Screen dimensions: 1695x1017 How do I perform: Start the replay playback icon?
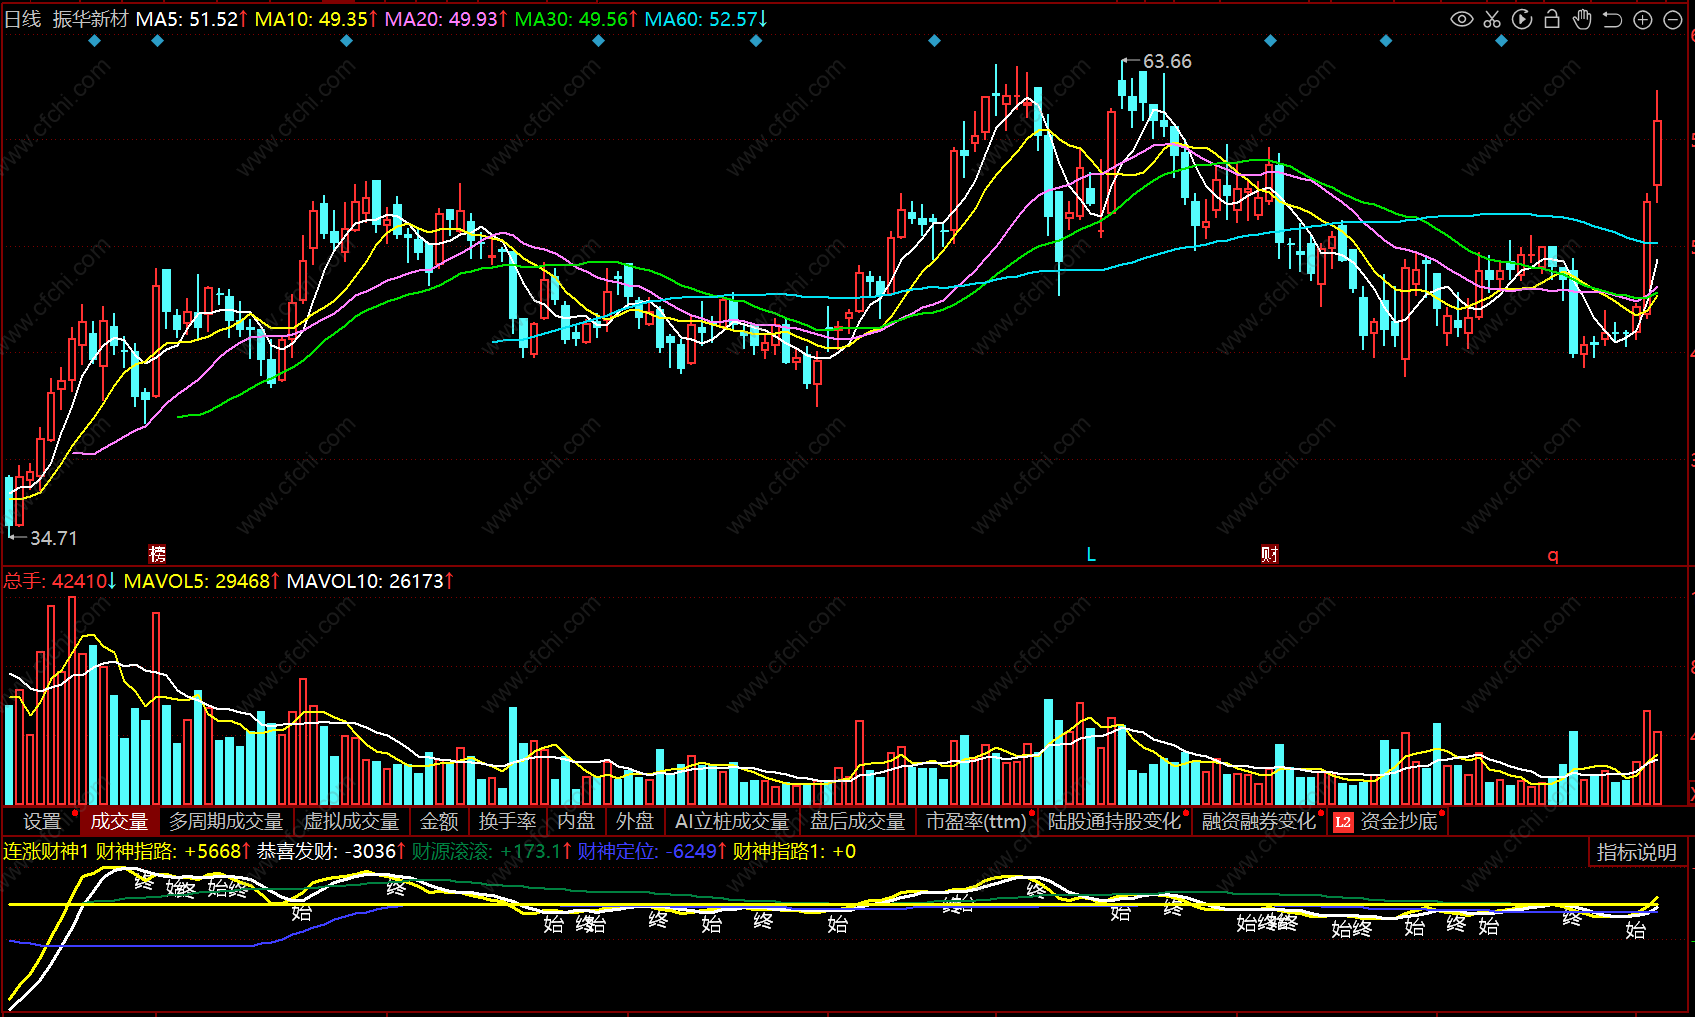point(1522,19)
